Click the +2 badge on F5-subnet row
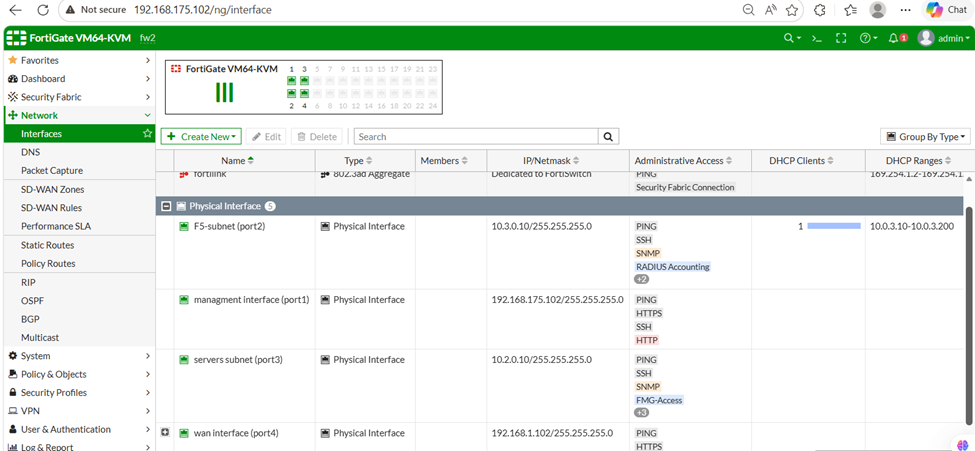This screenshot has height=451, width=975. tap(641, 280)
